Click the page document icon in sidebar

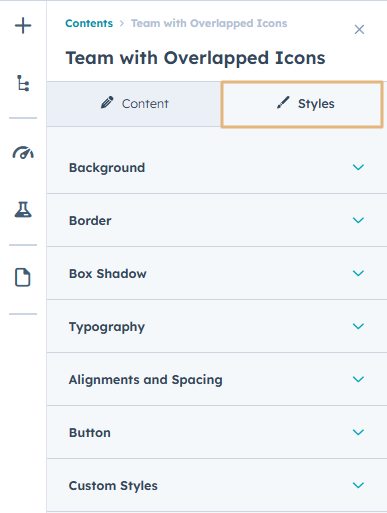[x=23, y=277]
